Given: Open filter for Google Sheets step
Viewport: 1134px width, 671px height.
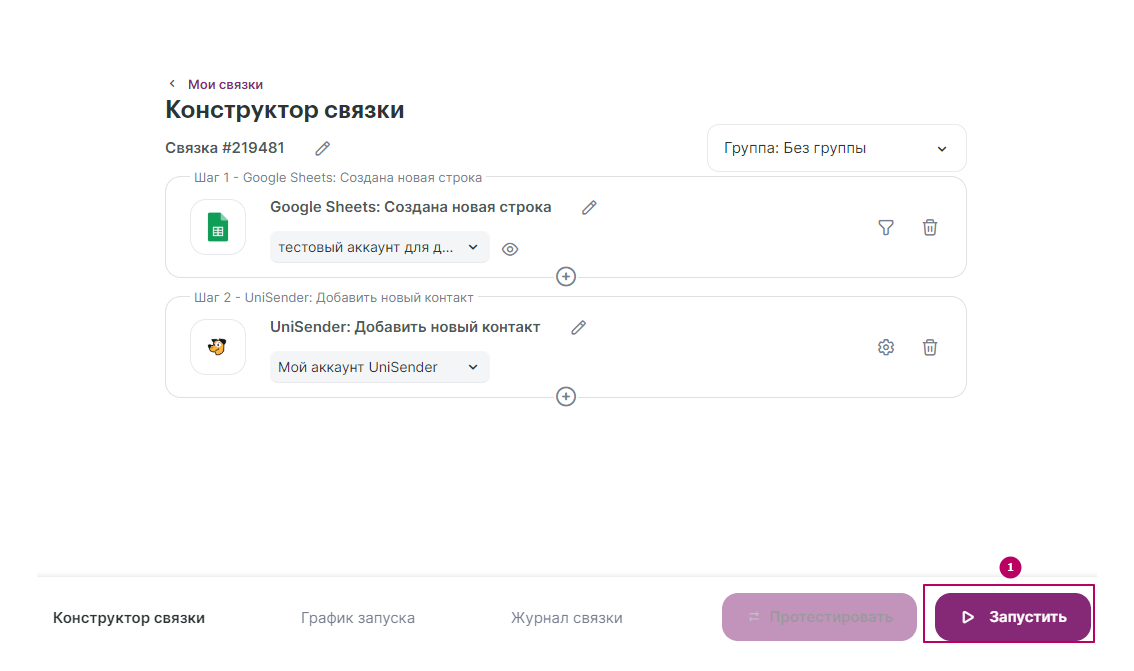Looking at the screenshot, I should 886,228.
